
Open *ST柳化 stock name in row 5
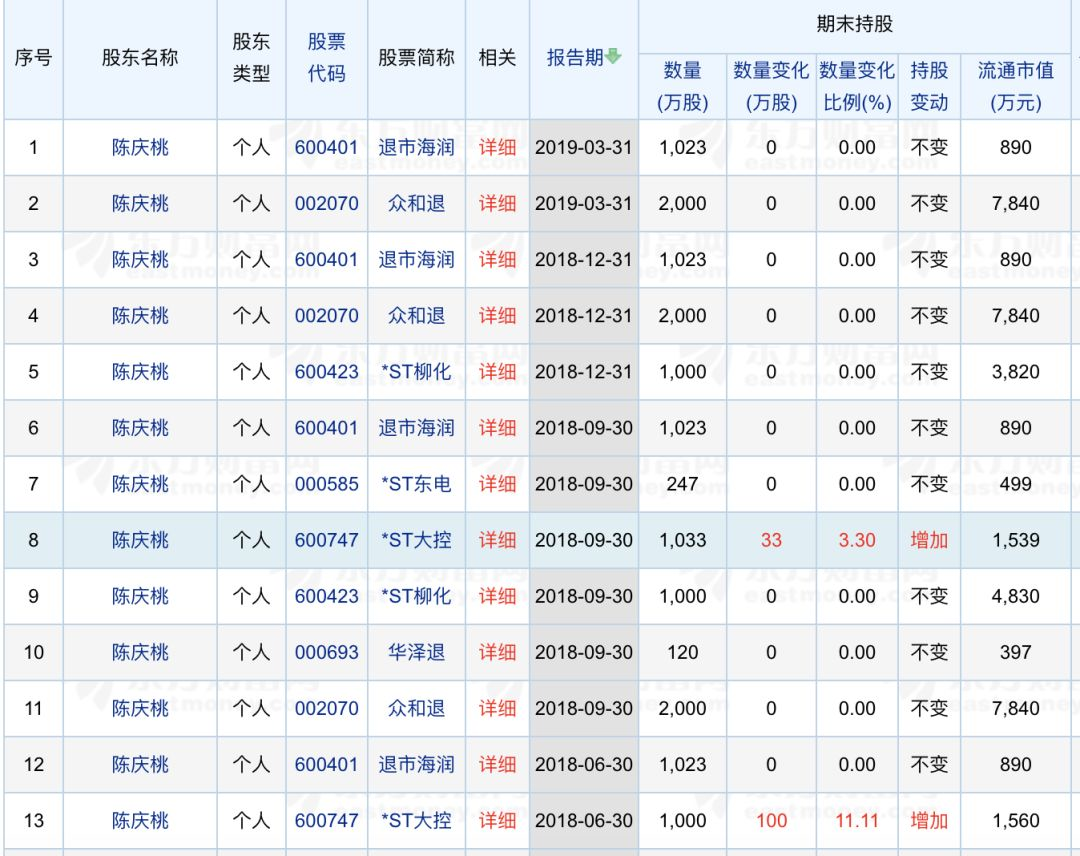click(x=416, y=372)
